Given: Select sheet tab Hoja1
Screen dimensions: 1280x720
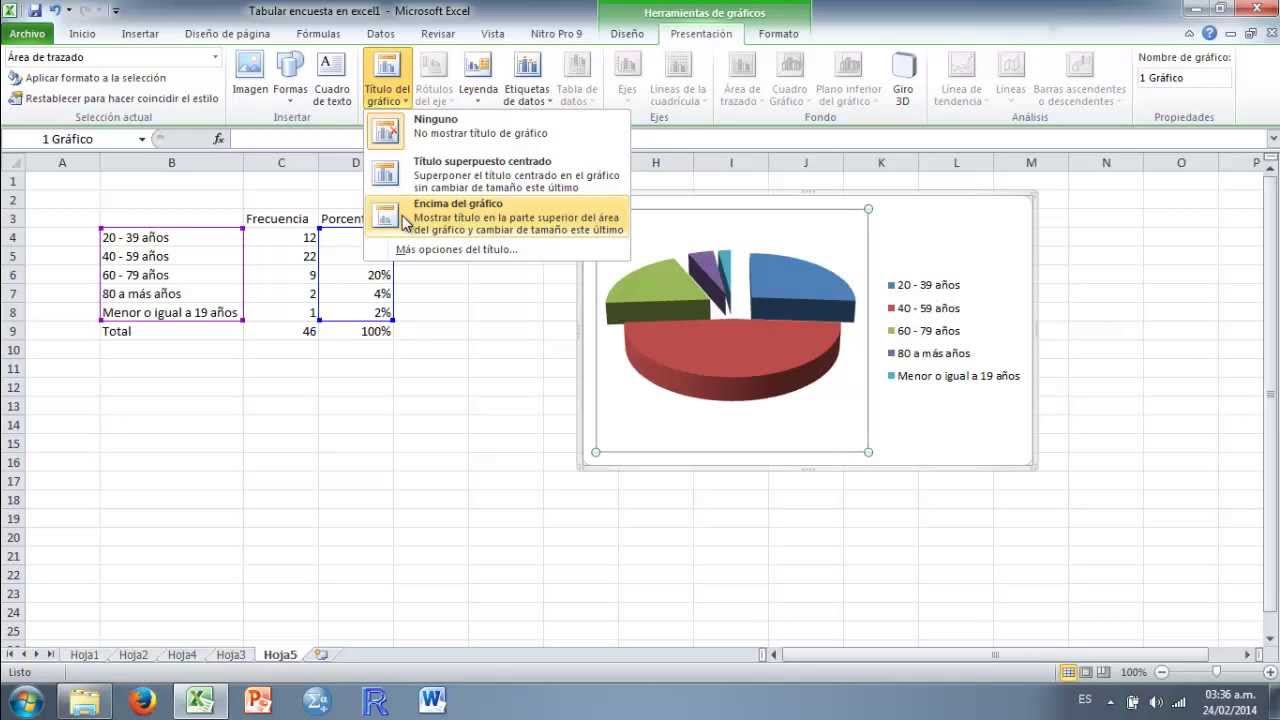Looking at the screenshot, I should tap(85, 655).
